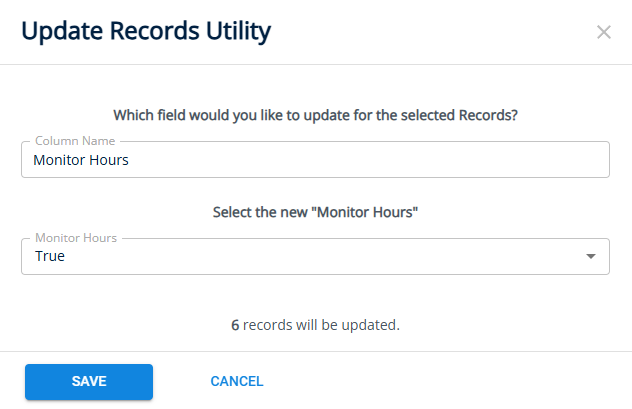Click the quoted "Monitor Hours" in the prompt
Screen dimensions: 632x409
(x=363, y=212)
